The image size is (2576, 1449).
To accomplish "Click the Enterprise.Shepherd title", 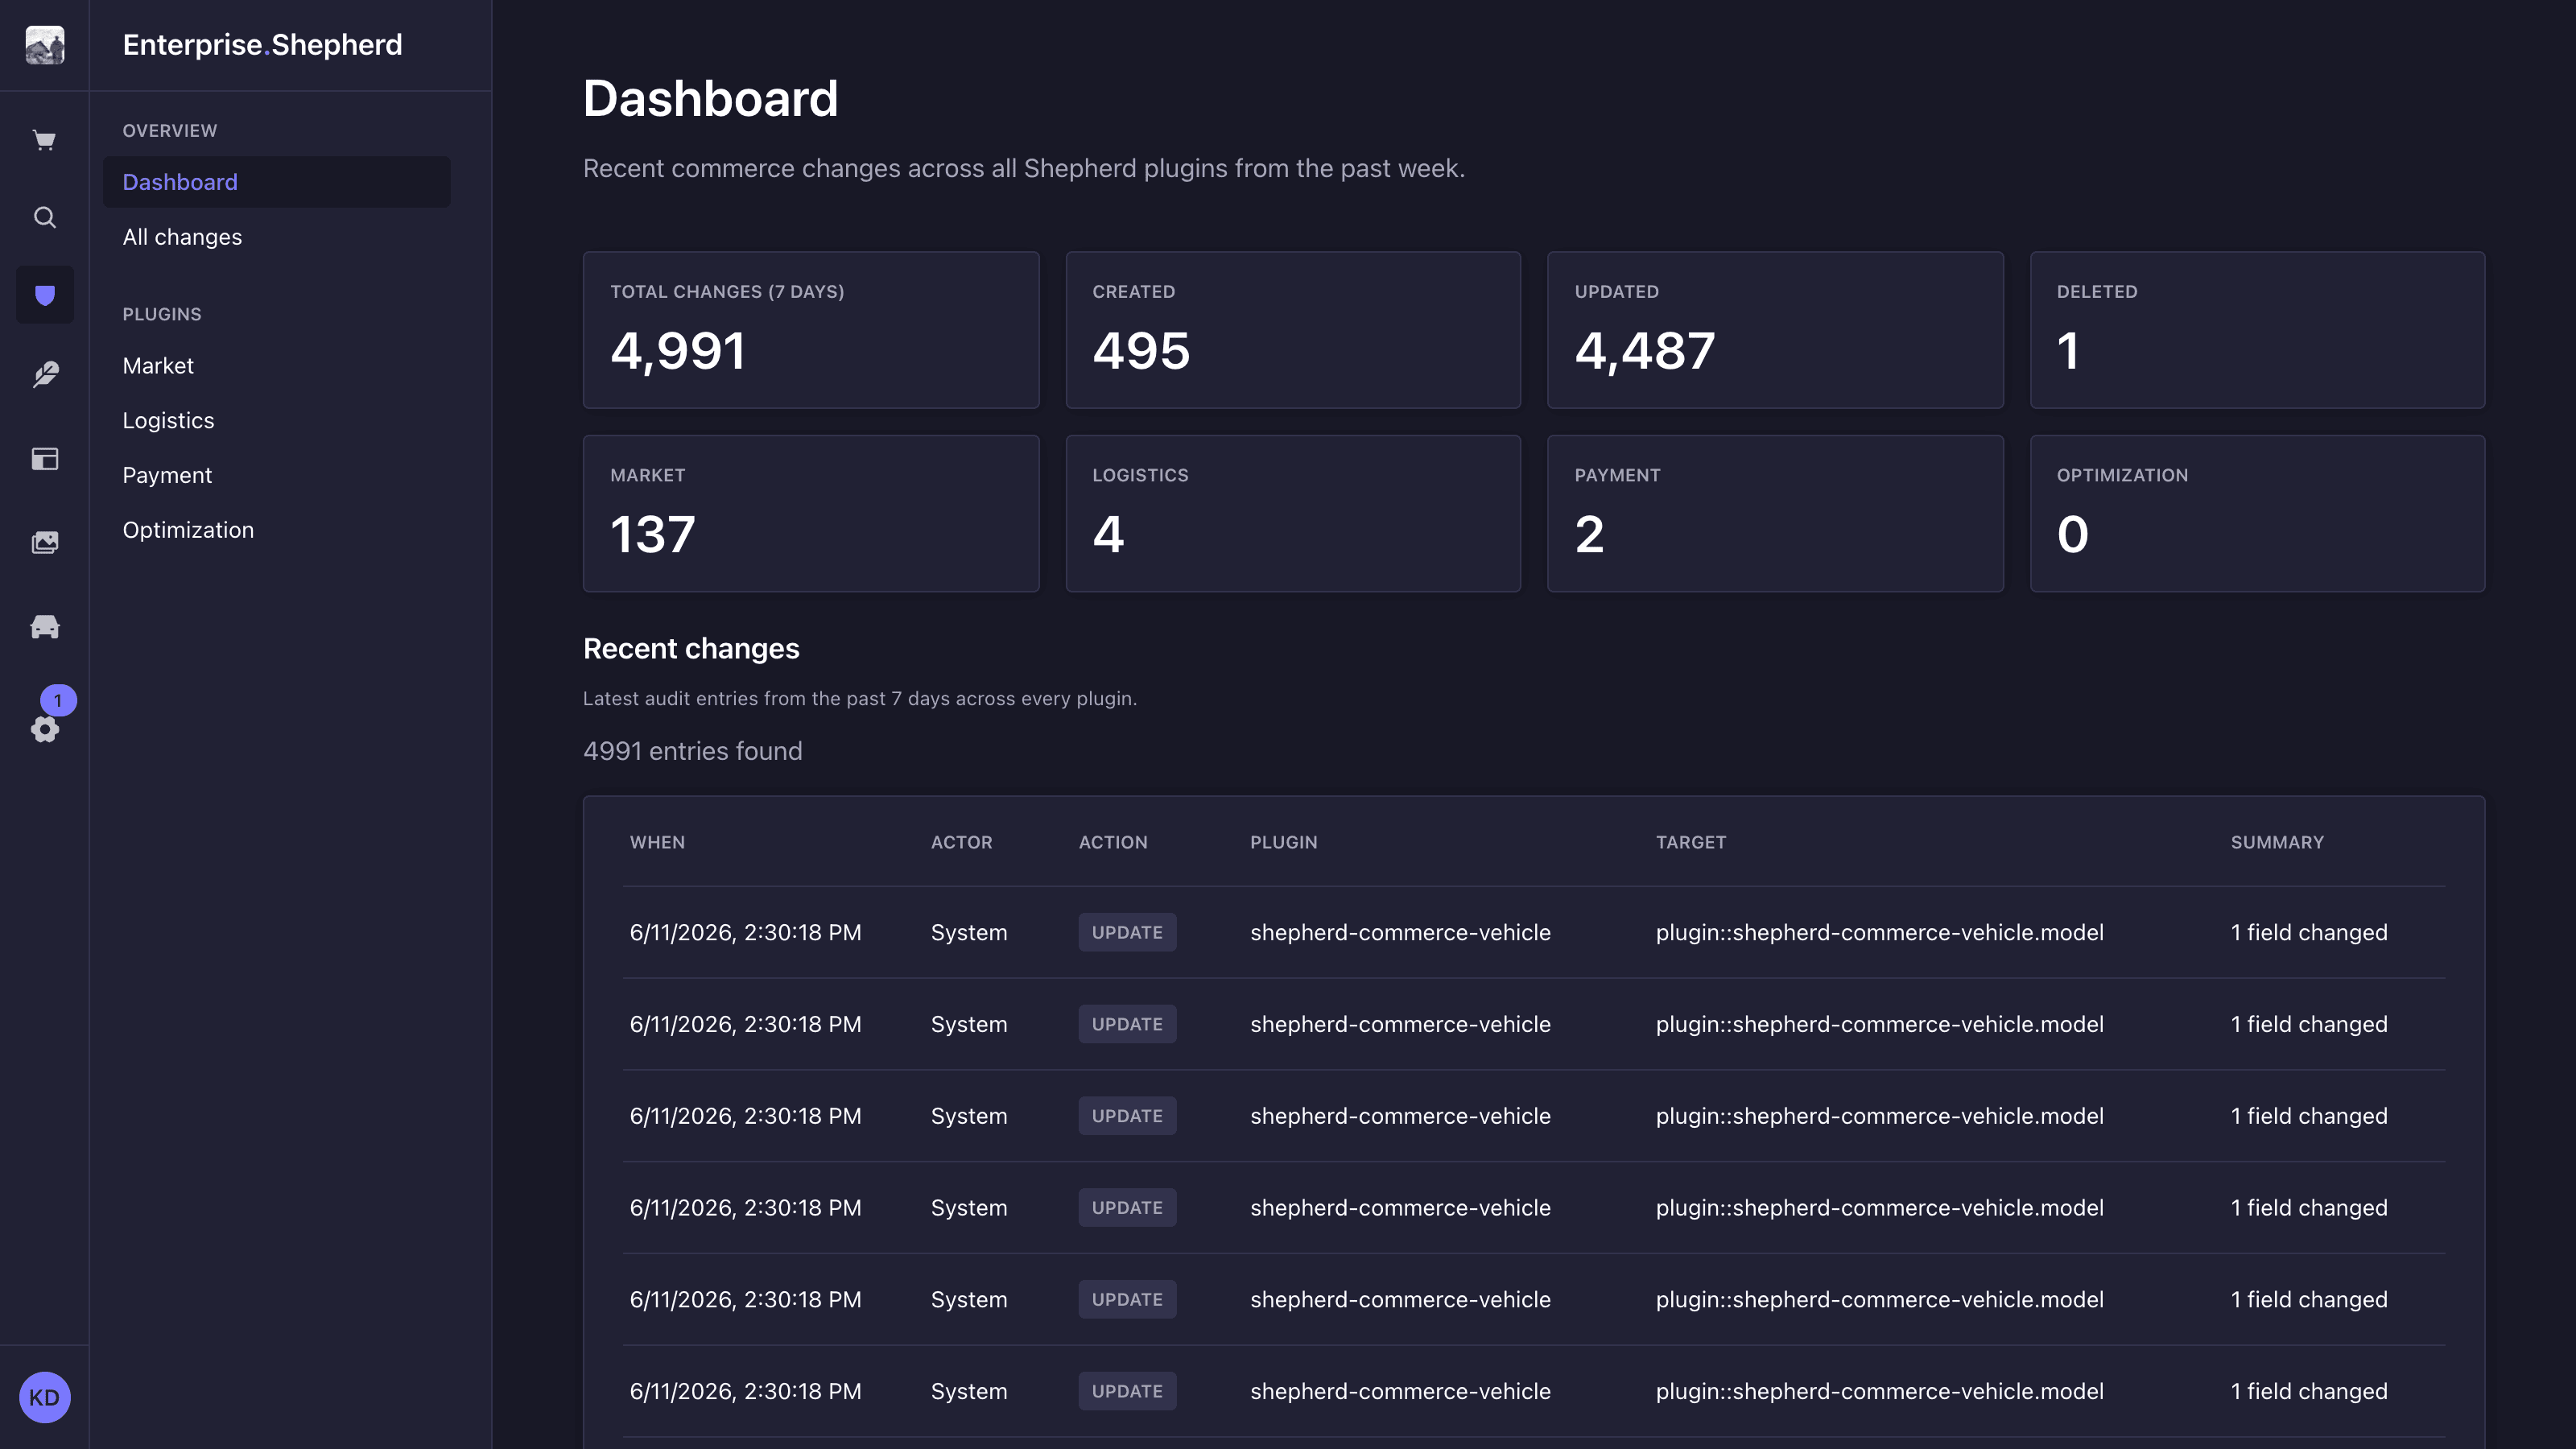I will [262, 45].
